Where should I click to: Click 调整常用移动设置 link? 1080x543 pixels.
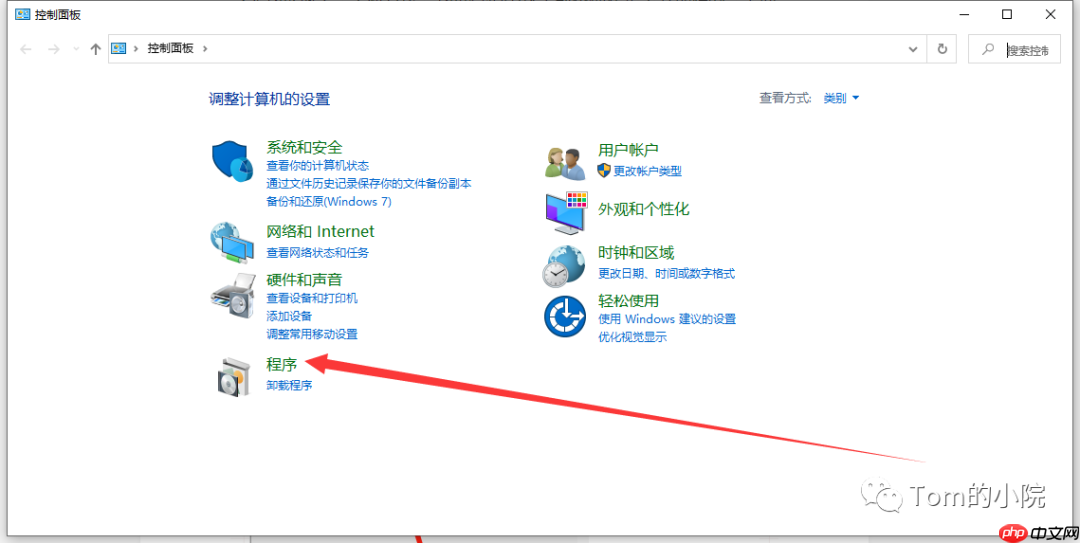(312, 334)
